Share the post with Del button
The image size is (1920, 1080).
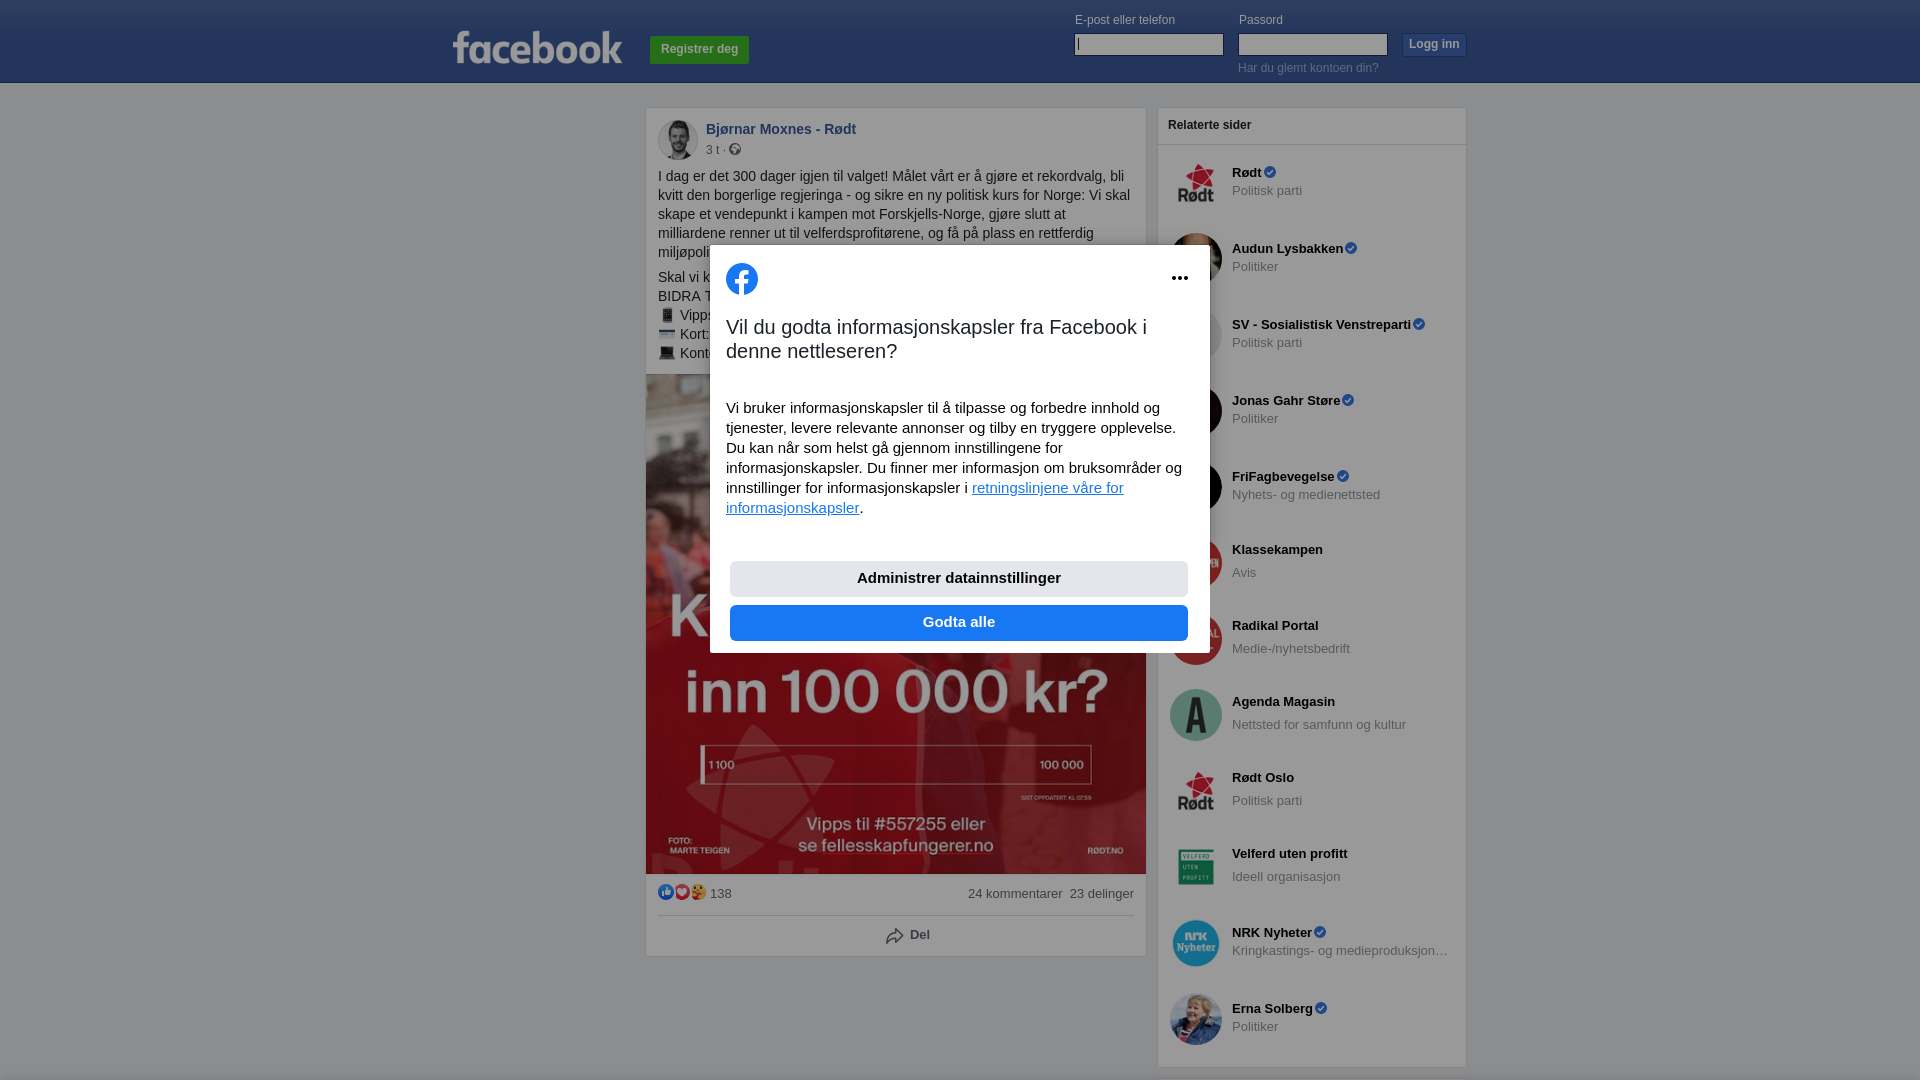(908, 936)
